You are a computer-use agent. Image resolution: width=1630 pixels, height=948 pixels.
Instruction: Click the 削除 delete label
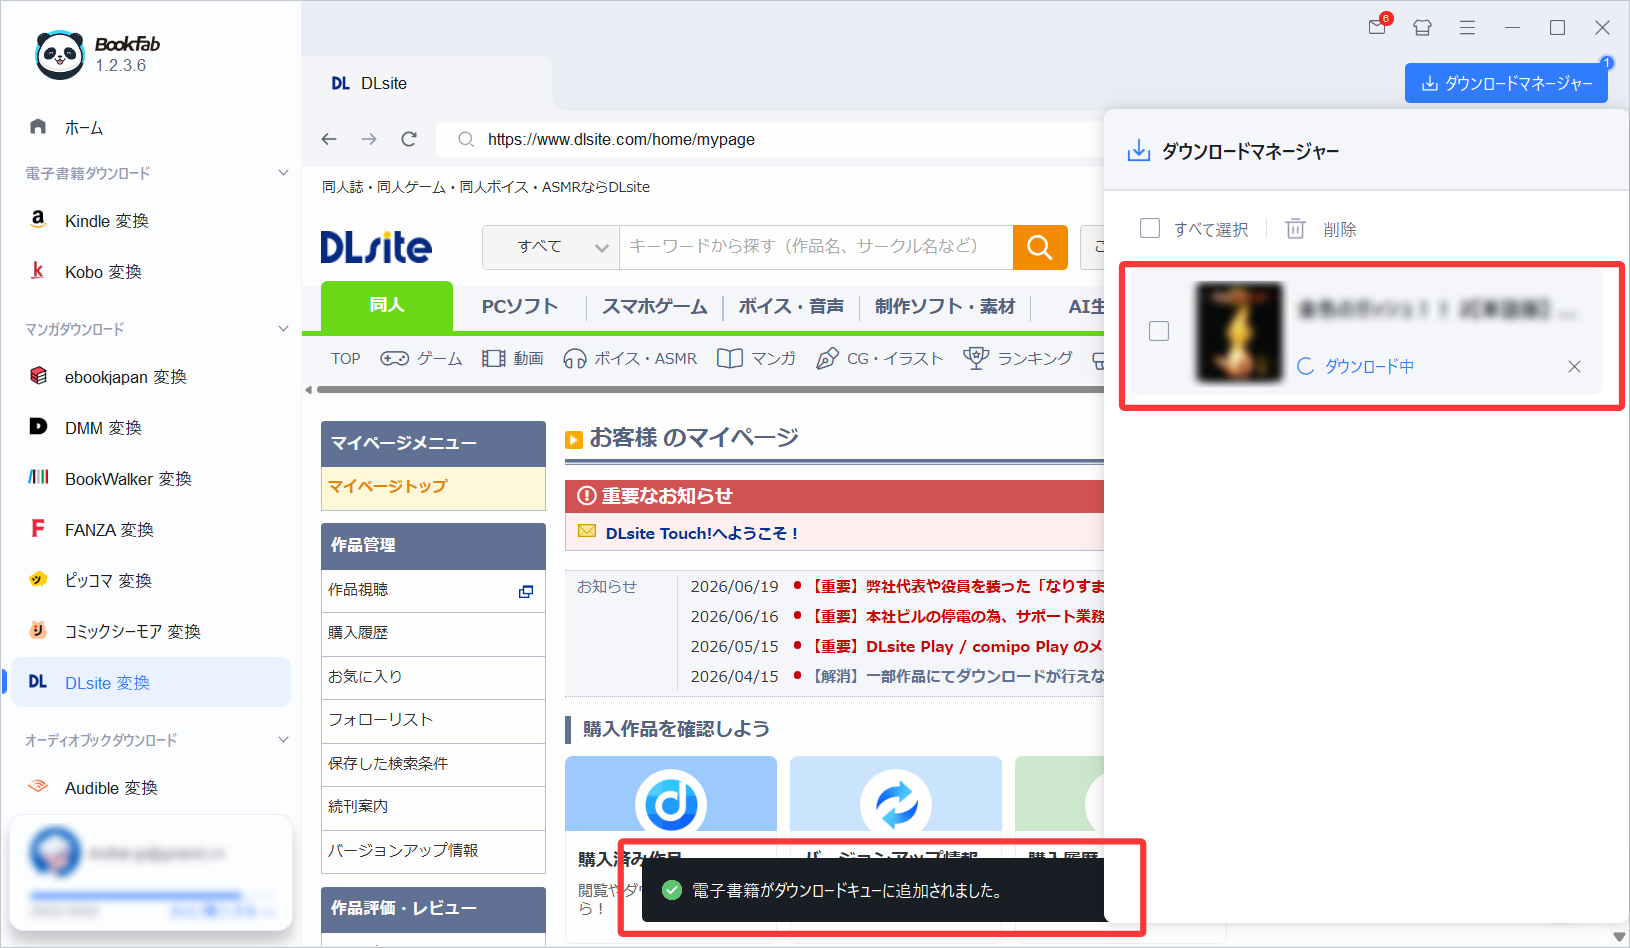(1340, 230)
